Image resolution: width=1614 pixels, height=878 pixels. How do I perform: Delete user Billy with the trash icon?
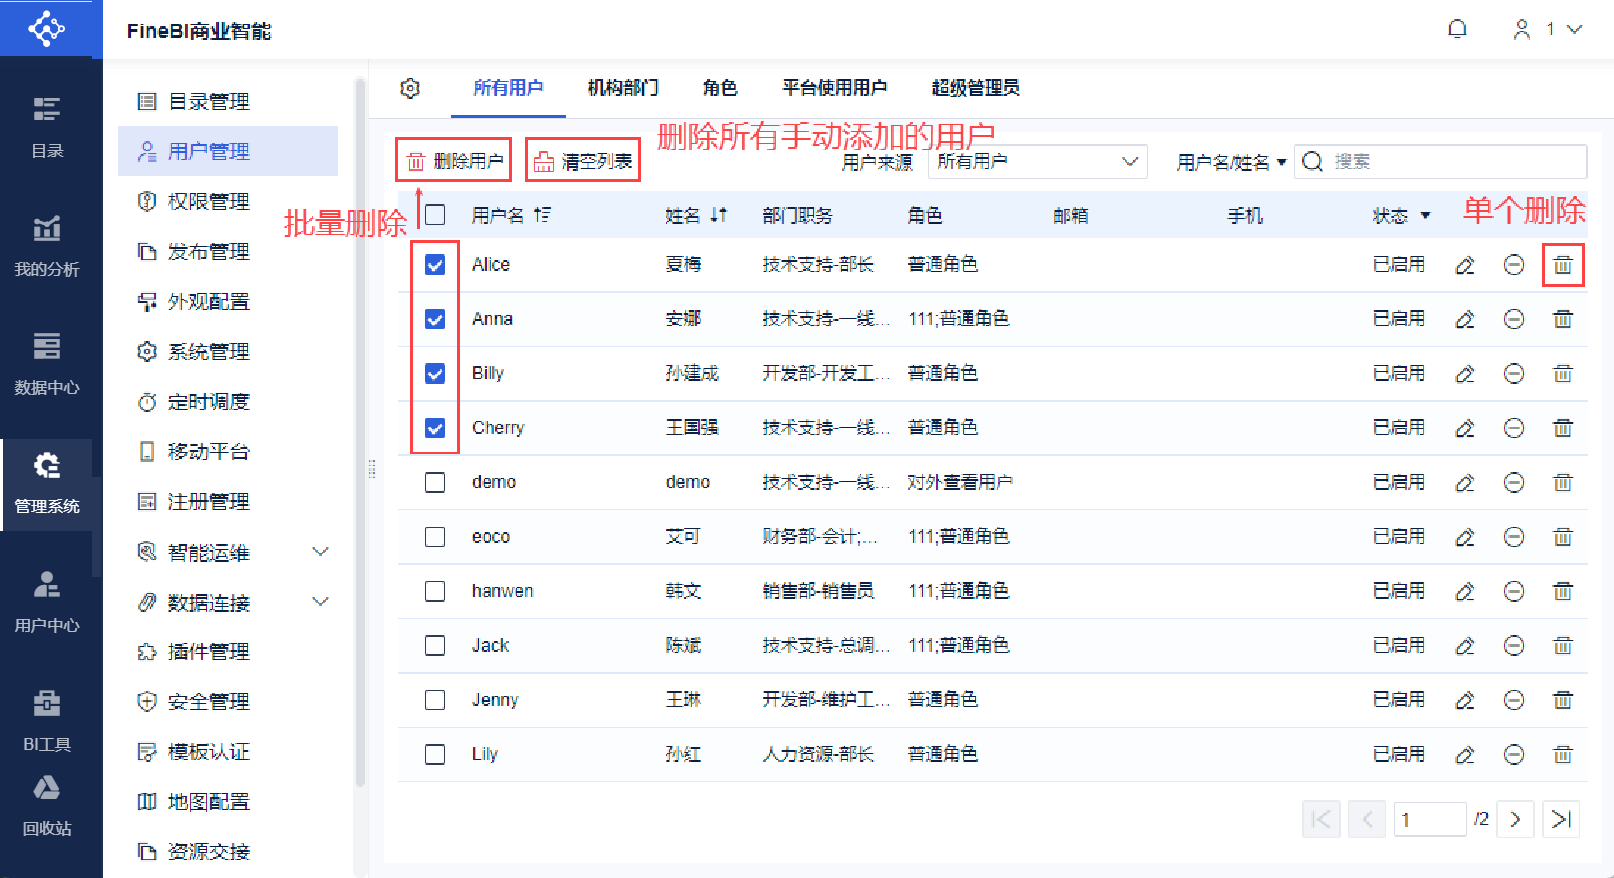pos(1563,374)
